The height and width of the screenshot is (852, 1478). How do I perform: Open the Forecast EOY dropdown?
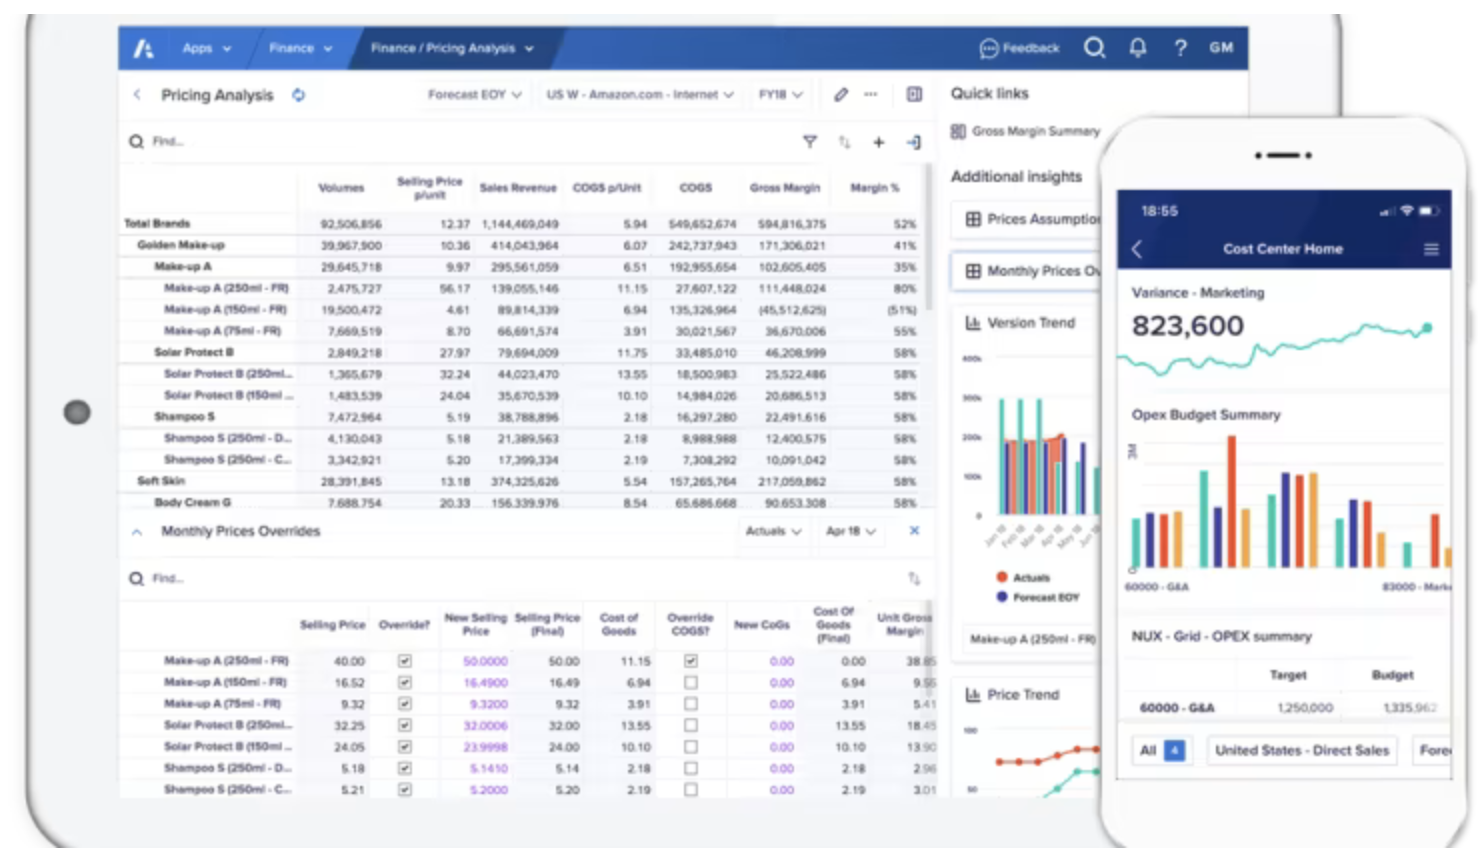coord(475,95)
